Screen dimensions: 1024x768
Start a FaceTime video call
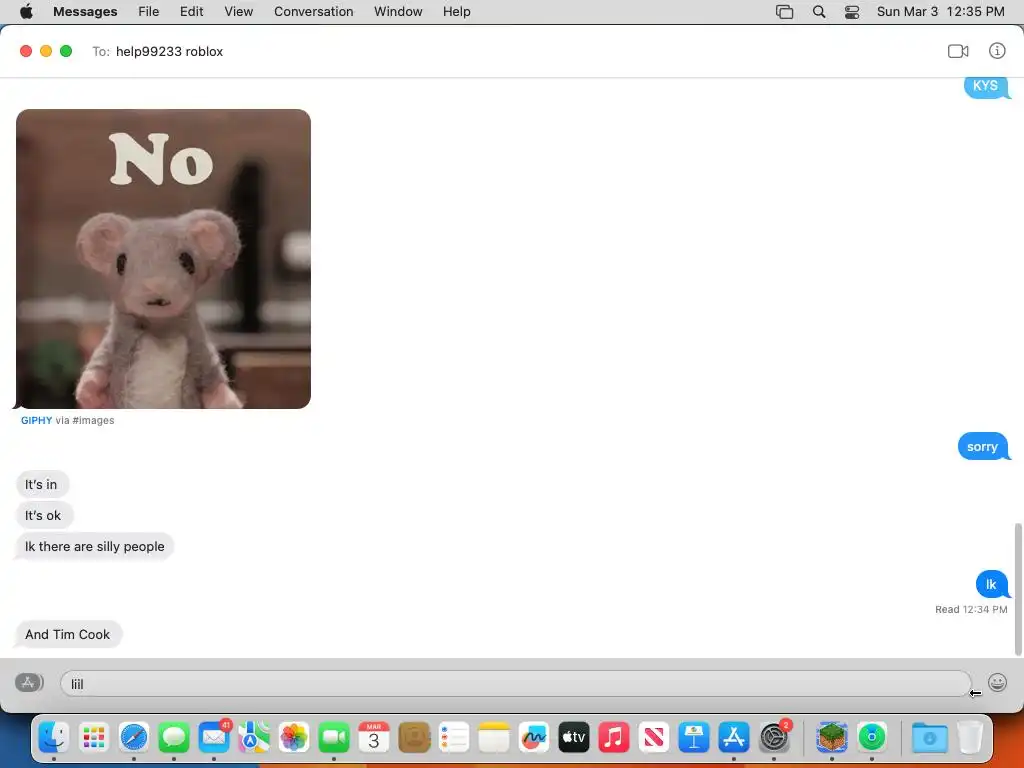pyautogui.click(x=957, y=51)
